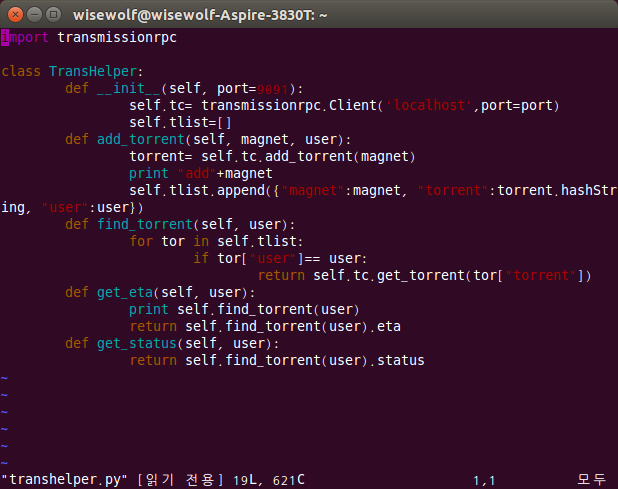Screen dimensions: 618x489
Task: Click the '1,1' cursor position indicator
Action: (484, 480)
